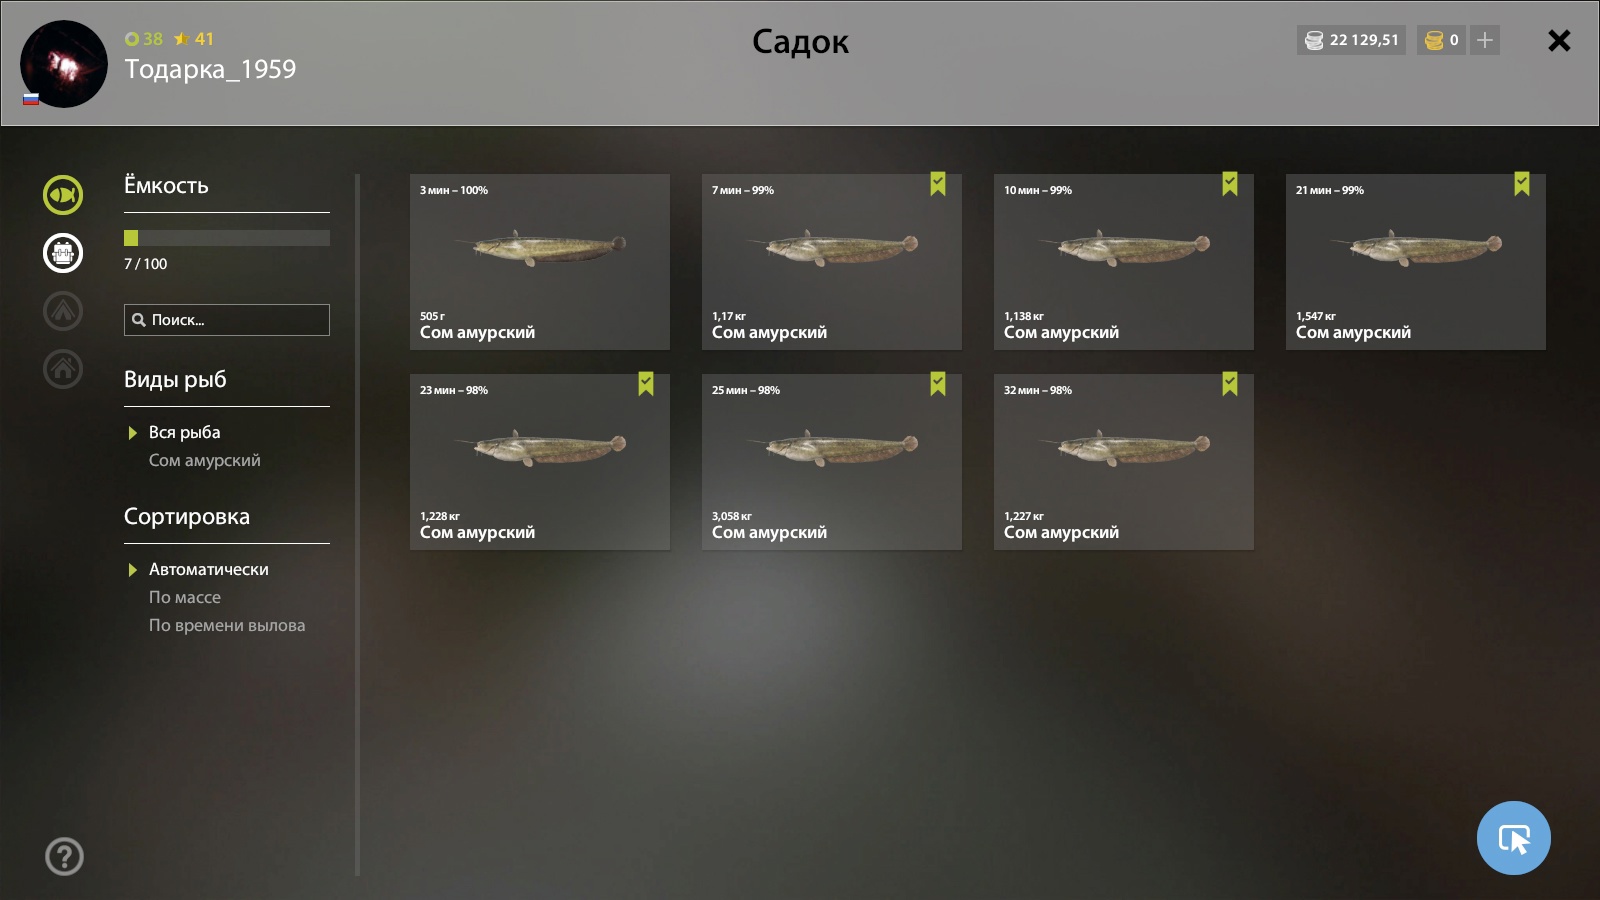Open player avatar of Тодарка_1959

click(x=64, y=64)
